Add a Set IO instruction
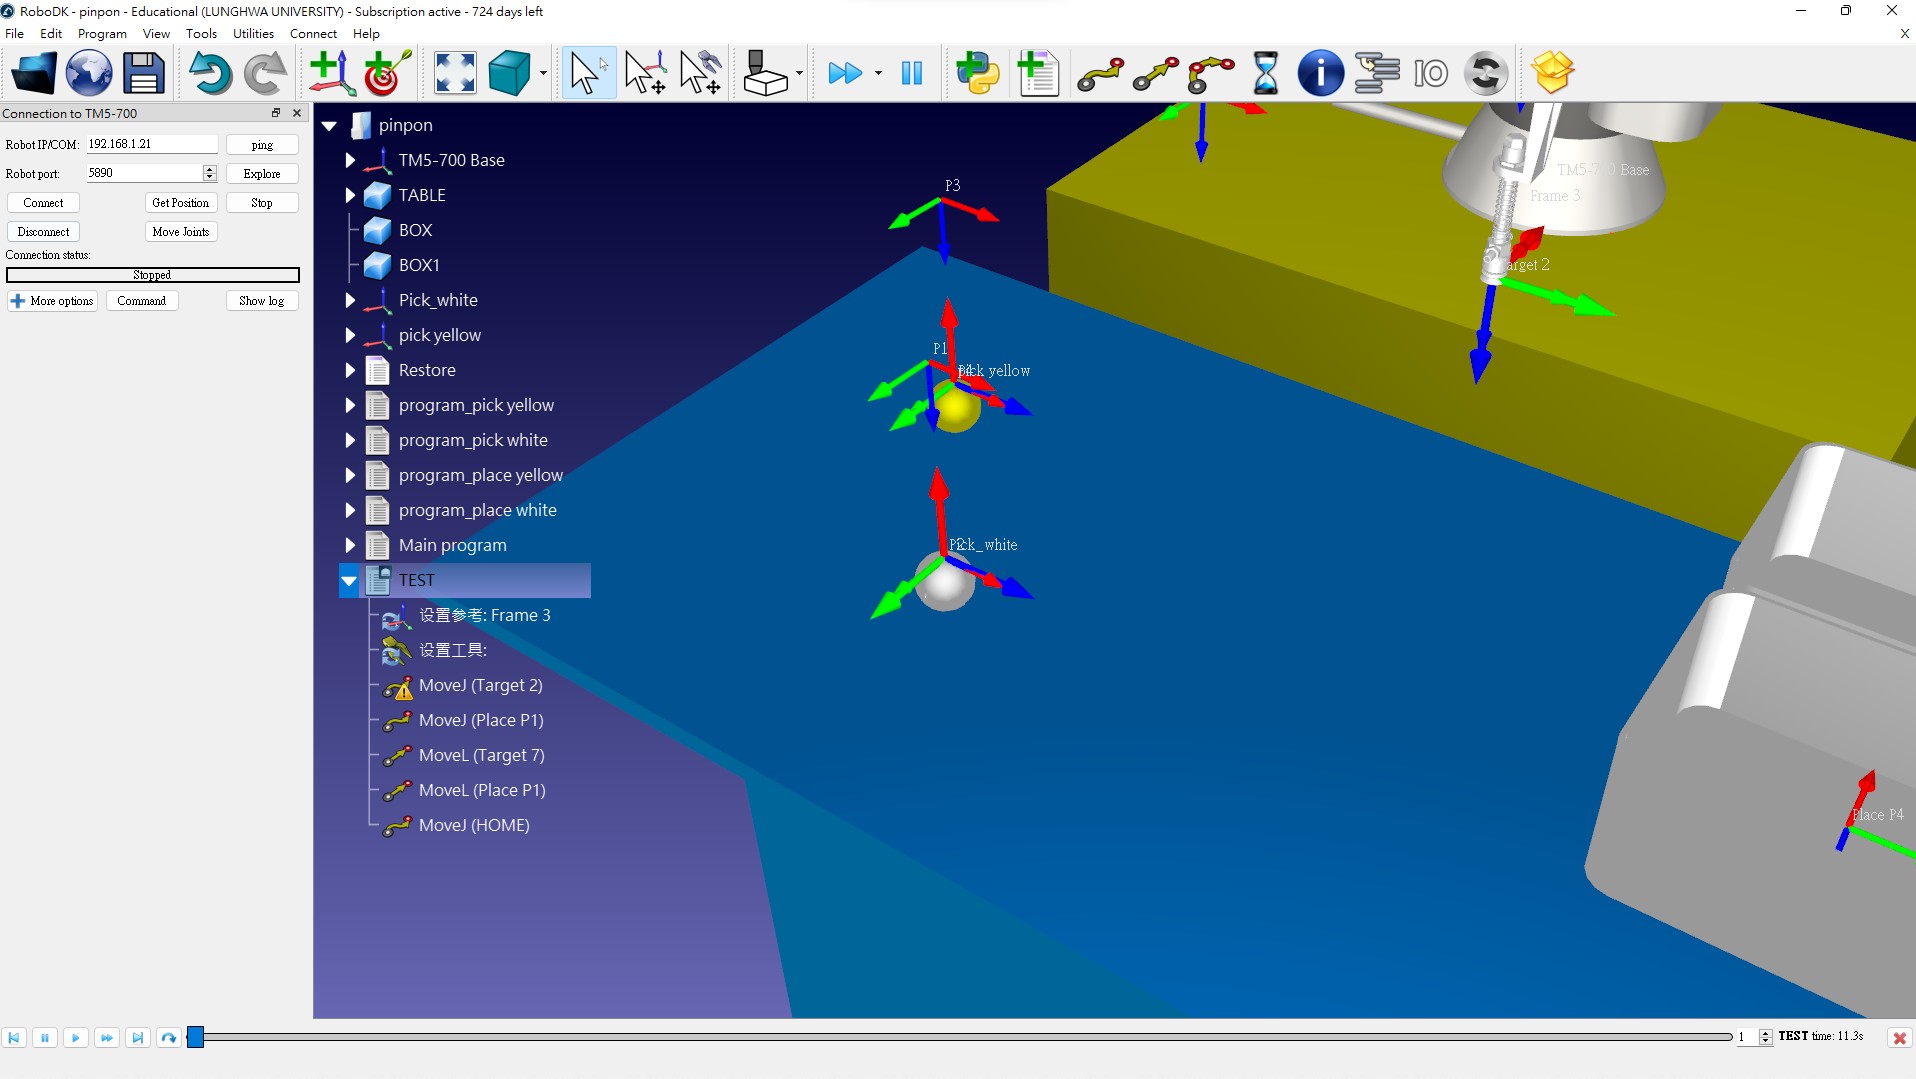This screenshot has height=1079, width=1916. (1431, 73)
